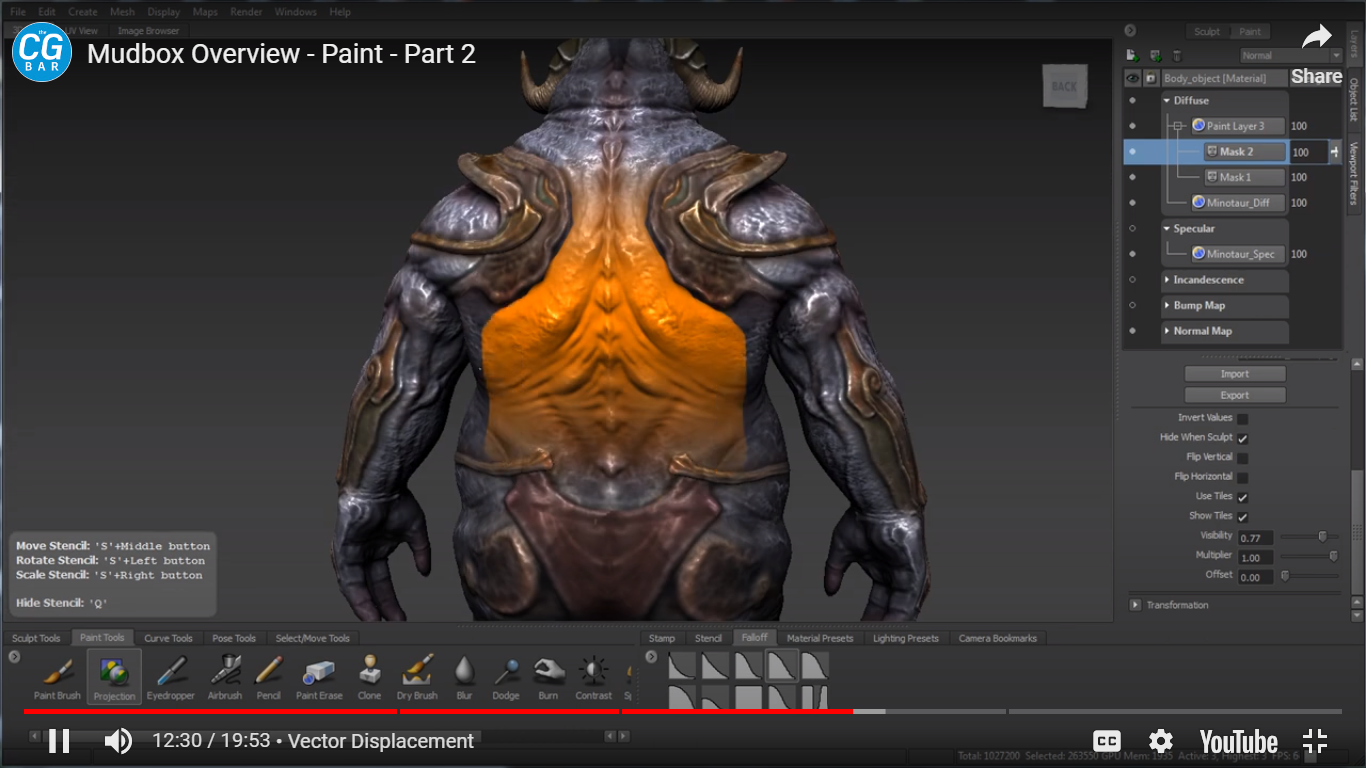Screen dimensions: 1366x768
Task: Pause the video playback
Action: pos(59,741)
